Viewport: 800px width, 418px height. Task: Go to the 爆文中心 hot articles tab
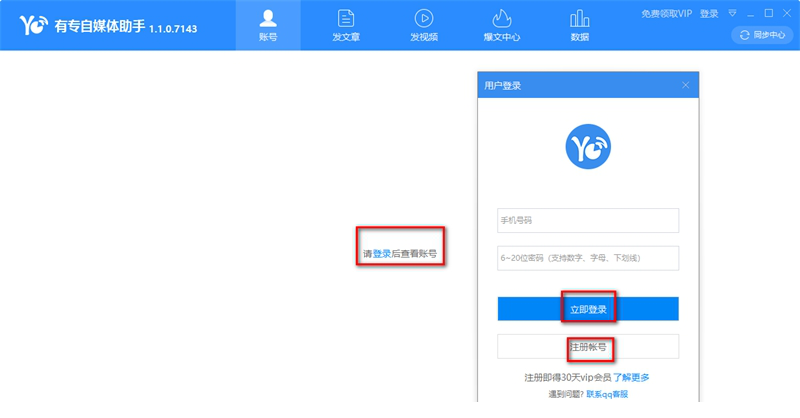tap(502, 26)
